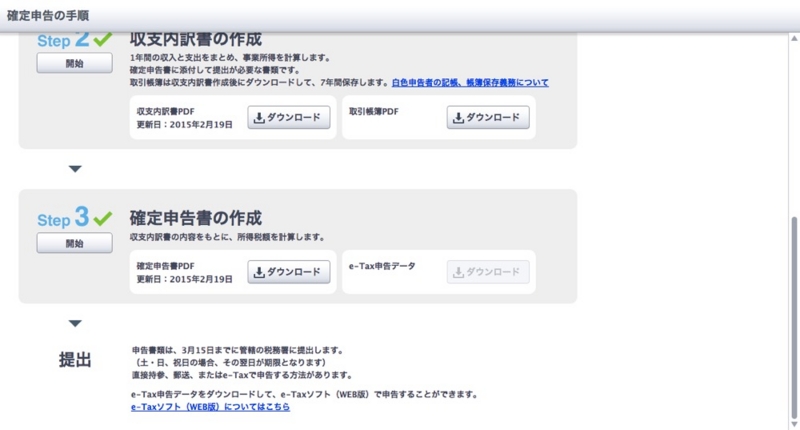Click the down arrow below the Step 2 panel

pyautogui.click(x=75, y=169)
